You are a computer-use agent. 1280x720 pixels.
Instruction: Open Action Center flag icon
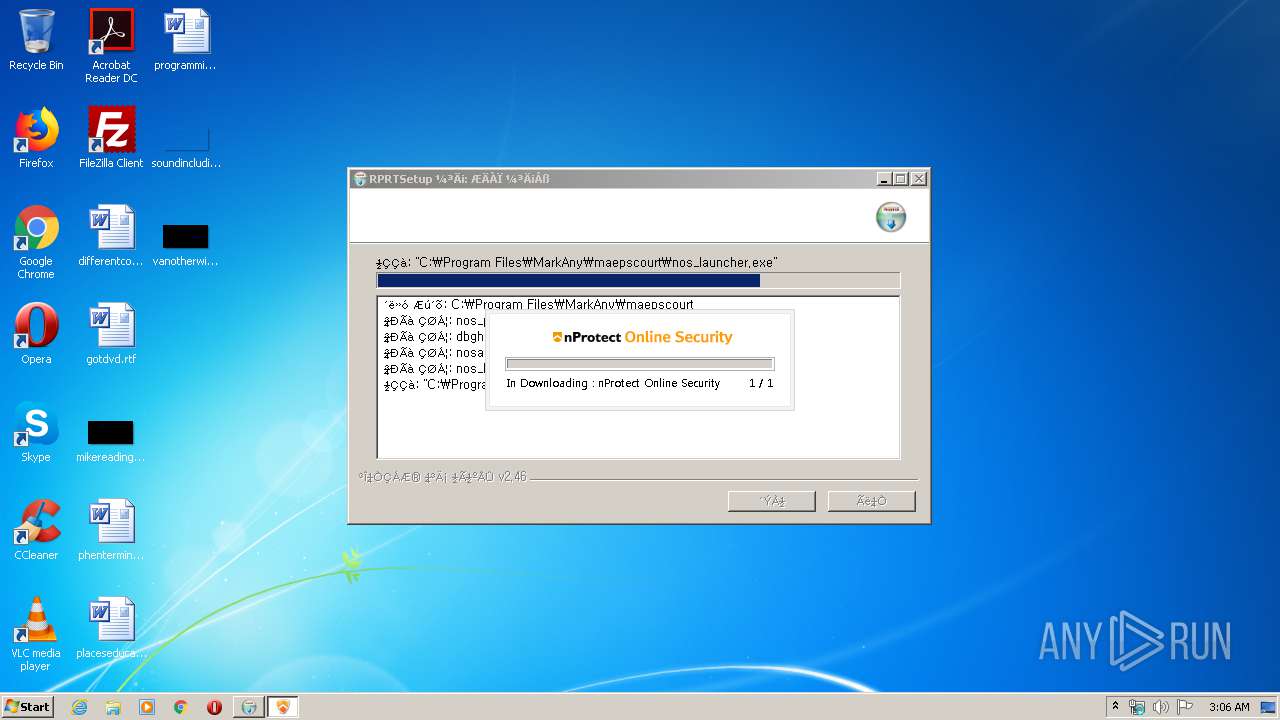pos(1185,707)
